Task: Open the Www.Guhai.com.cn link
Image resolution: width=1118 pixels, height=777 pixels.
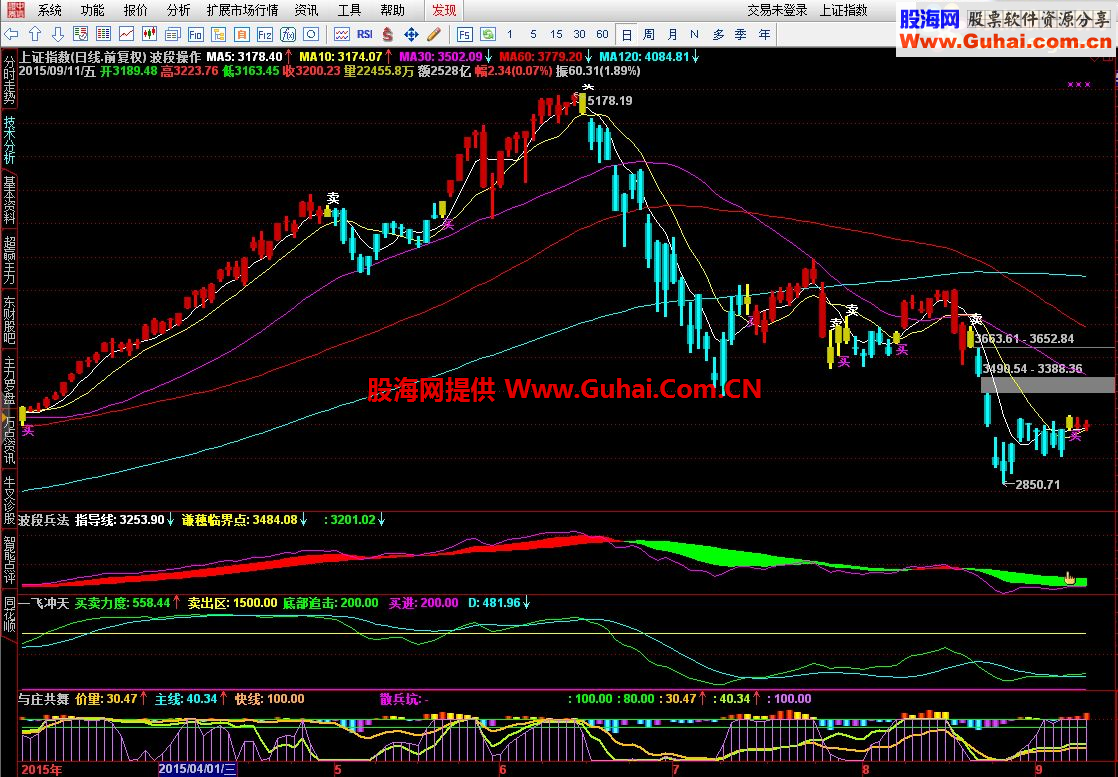Action: 1005,41
